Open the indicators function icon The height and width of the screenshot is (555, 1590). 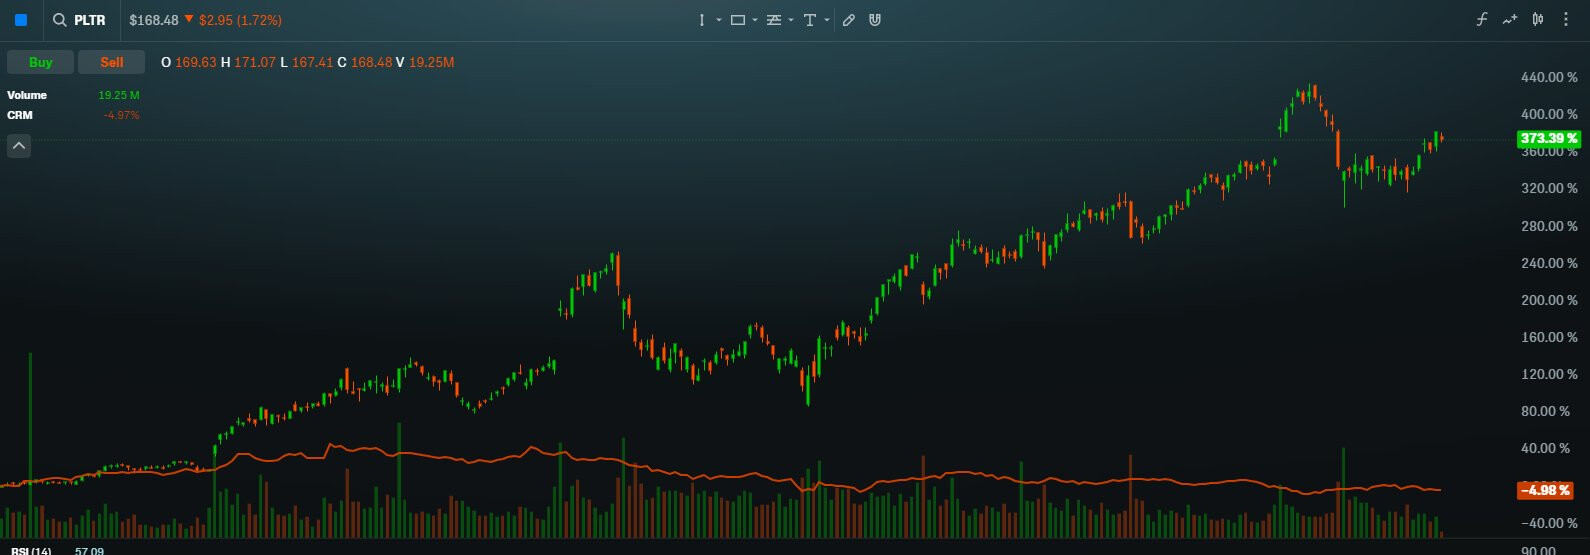click(1482, 20)
